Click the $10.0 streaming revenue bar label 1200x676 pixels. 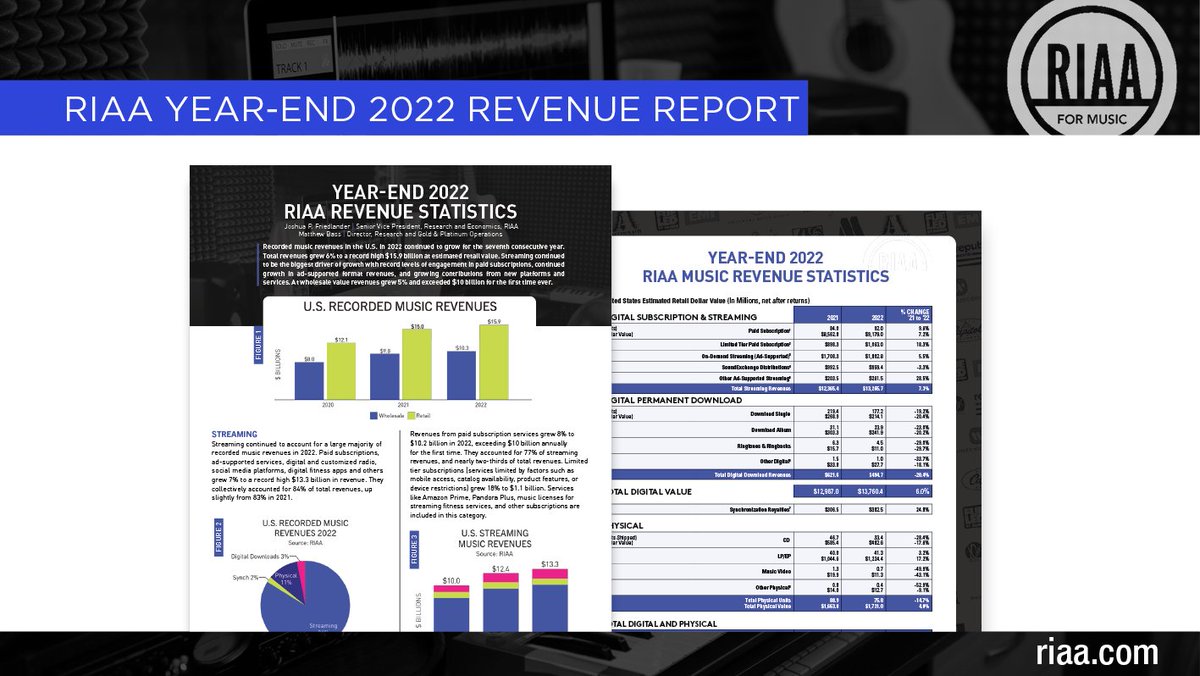(451, 579)
